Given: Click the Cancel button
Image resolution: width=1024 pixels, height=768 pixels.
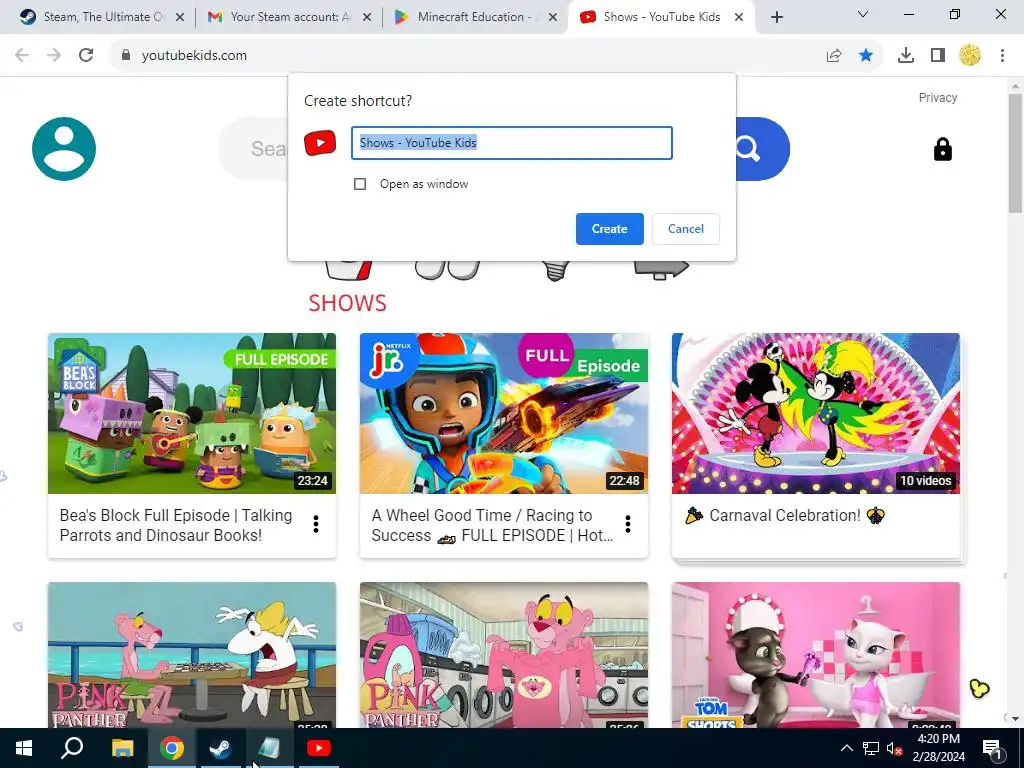Looking at the screenshot, I should (686, 229).
